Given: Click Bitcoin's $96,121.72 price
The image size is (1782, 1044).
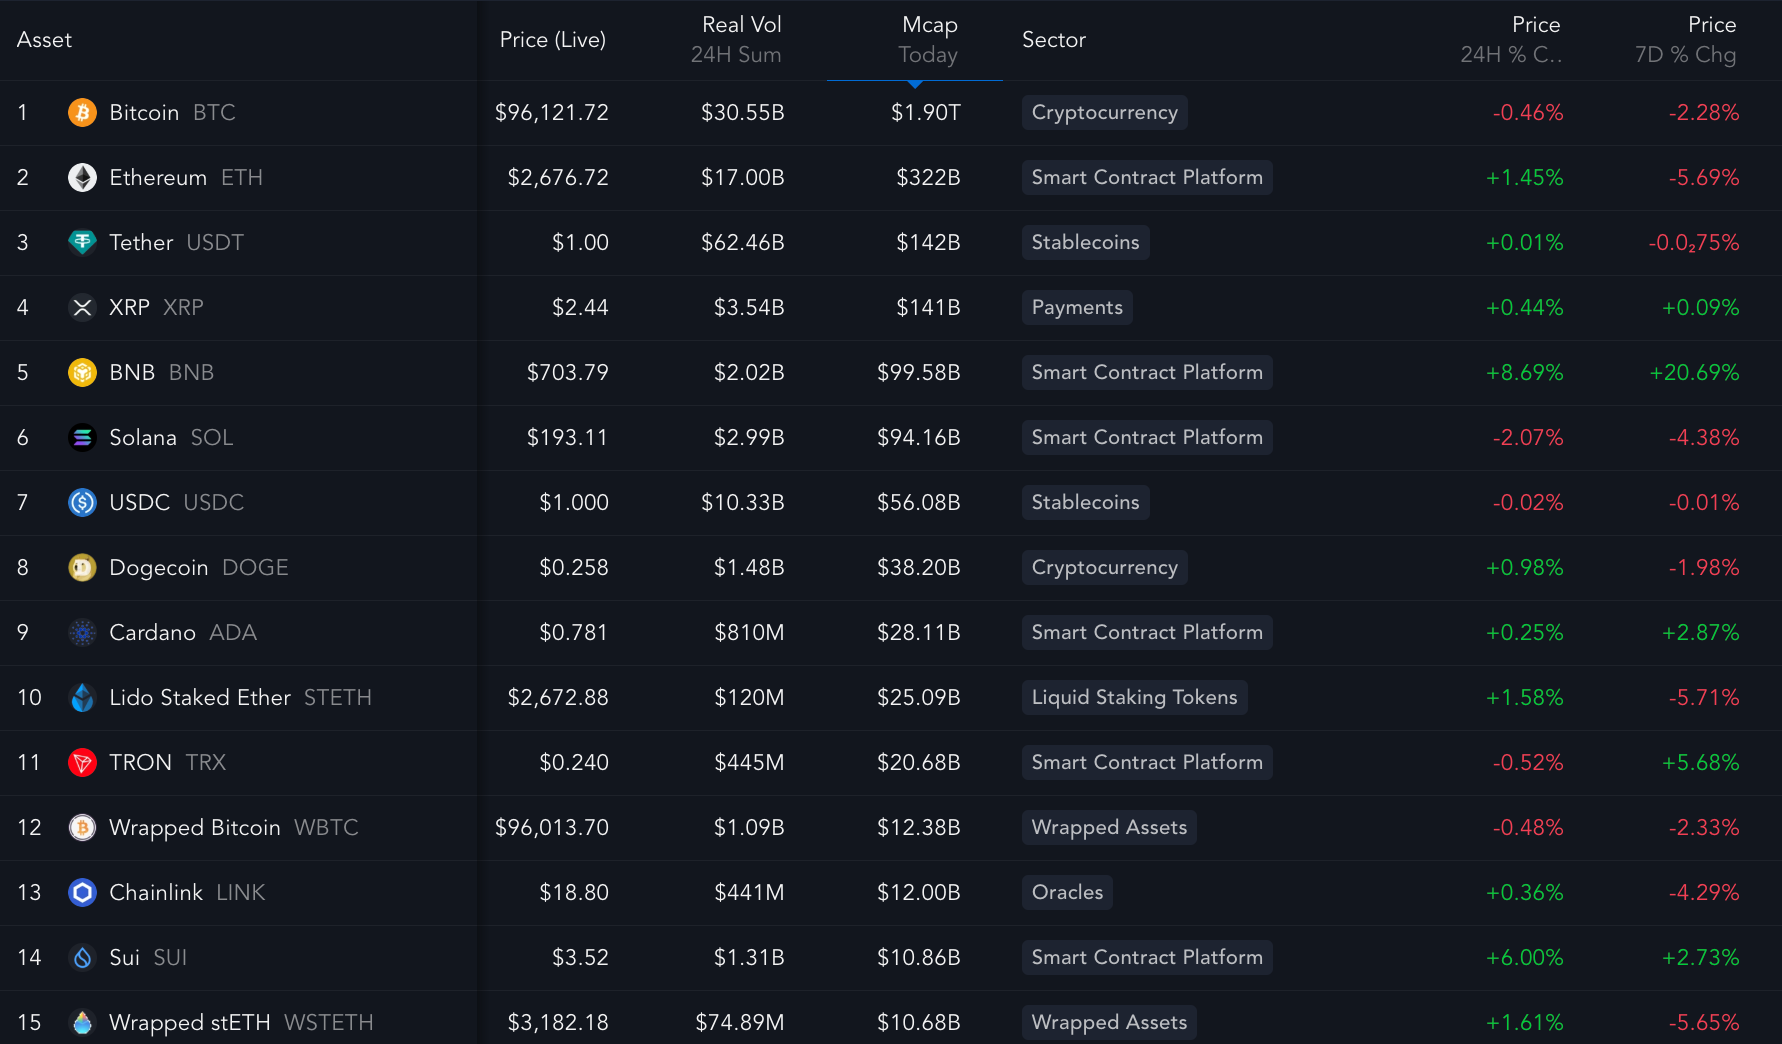Looking at the screenshot, I should 552,113.
